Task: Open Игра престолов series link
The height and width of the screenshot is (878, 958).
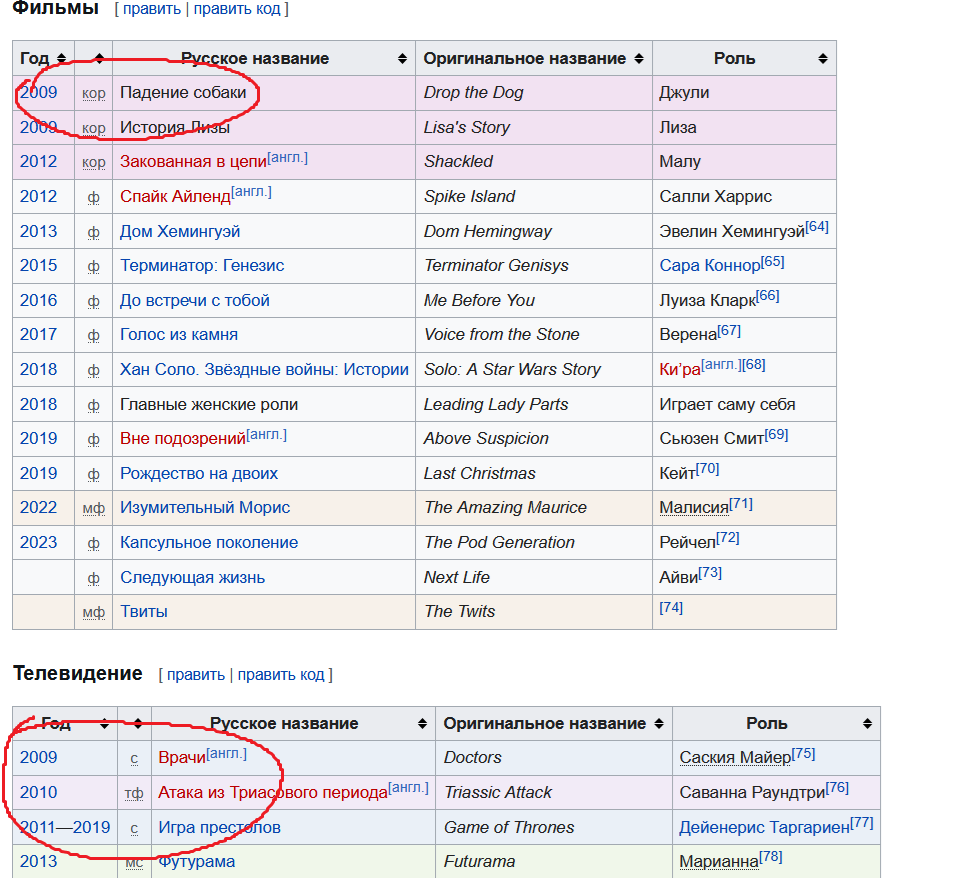Action: (219, 827)
